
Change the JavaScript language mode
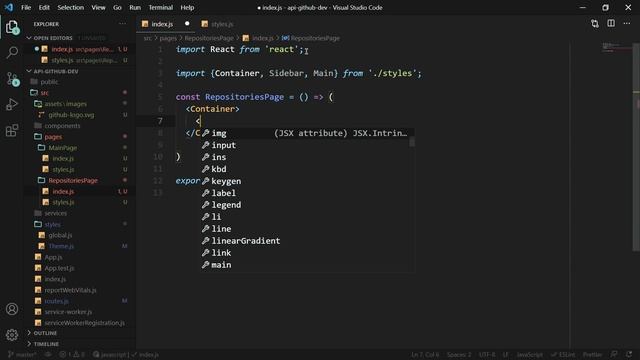click(529, 355)
